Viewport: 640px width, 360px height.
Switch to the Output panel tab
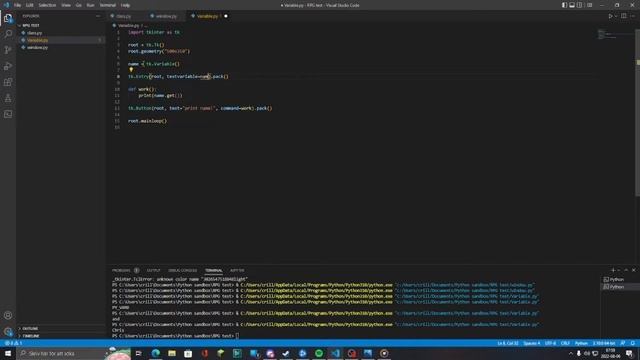[x=153, y=270]
